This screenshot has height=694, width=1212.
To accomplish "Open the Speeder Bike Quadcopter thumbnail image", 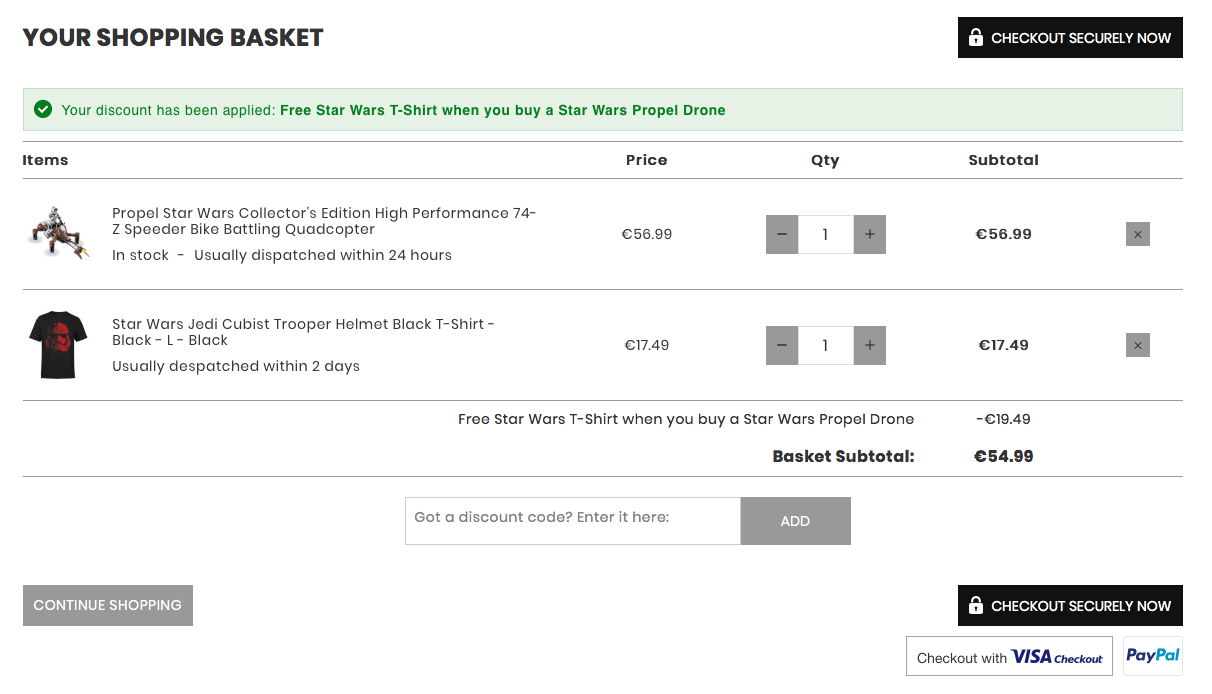I will pos(57,234).
